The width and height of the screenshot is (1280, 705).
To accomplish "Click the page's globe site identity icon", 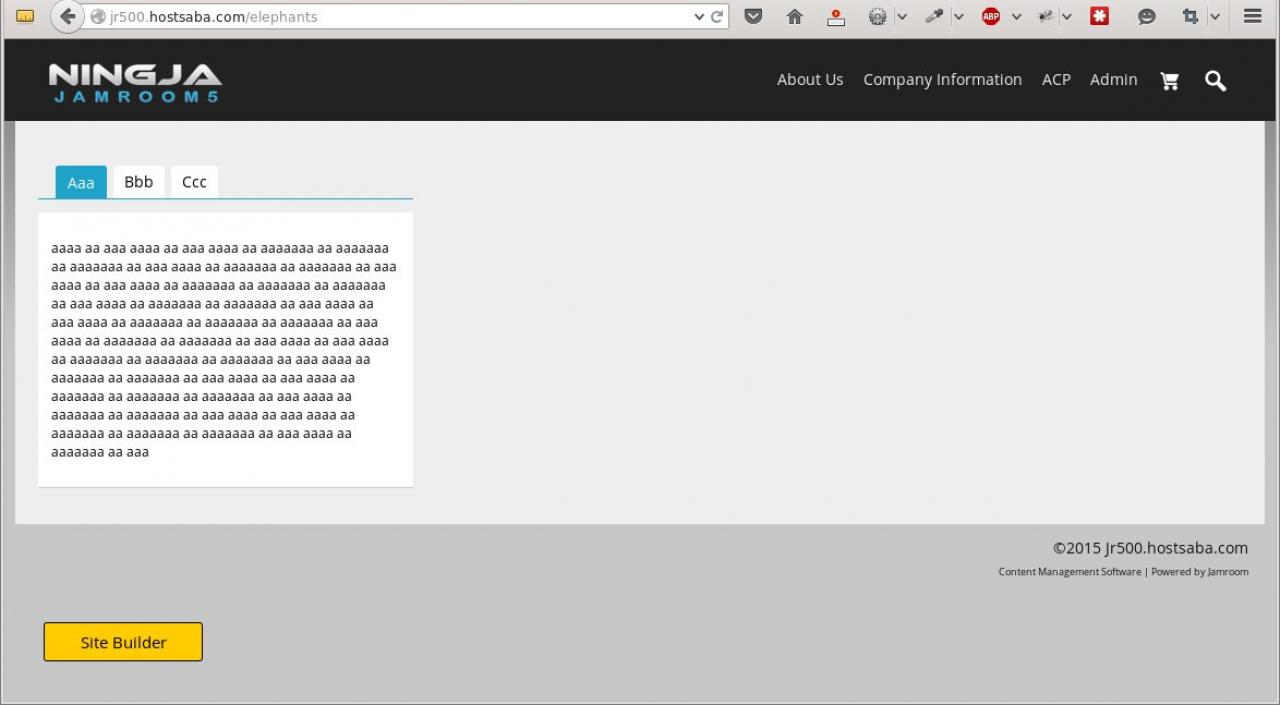I will click(x=97, y=17).
